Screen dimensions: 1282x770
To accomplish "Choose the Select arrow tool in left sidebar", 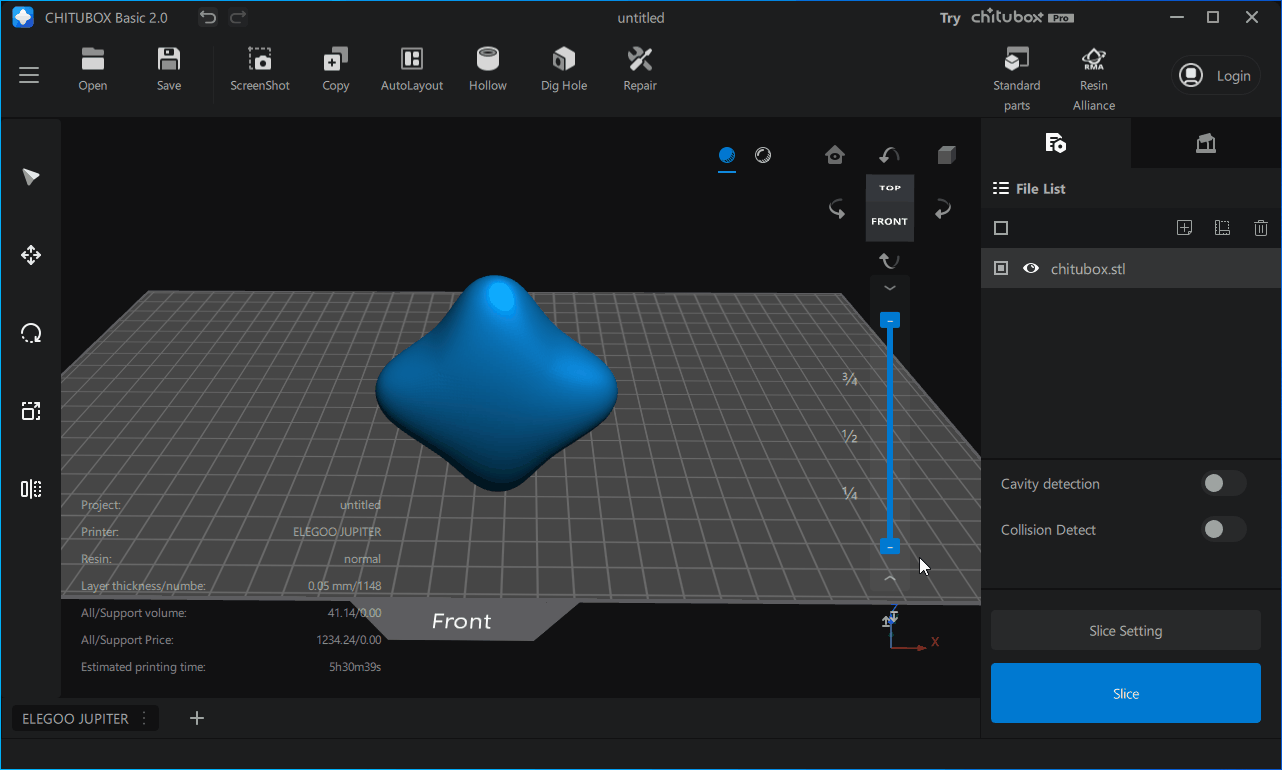I will (x=31, y=177).
